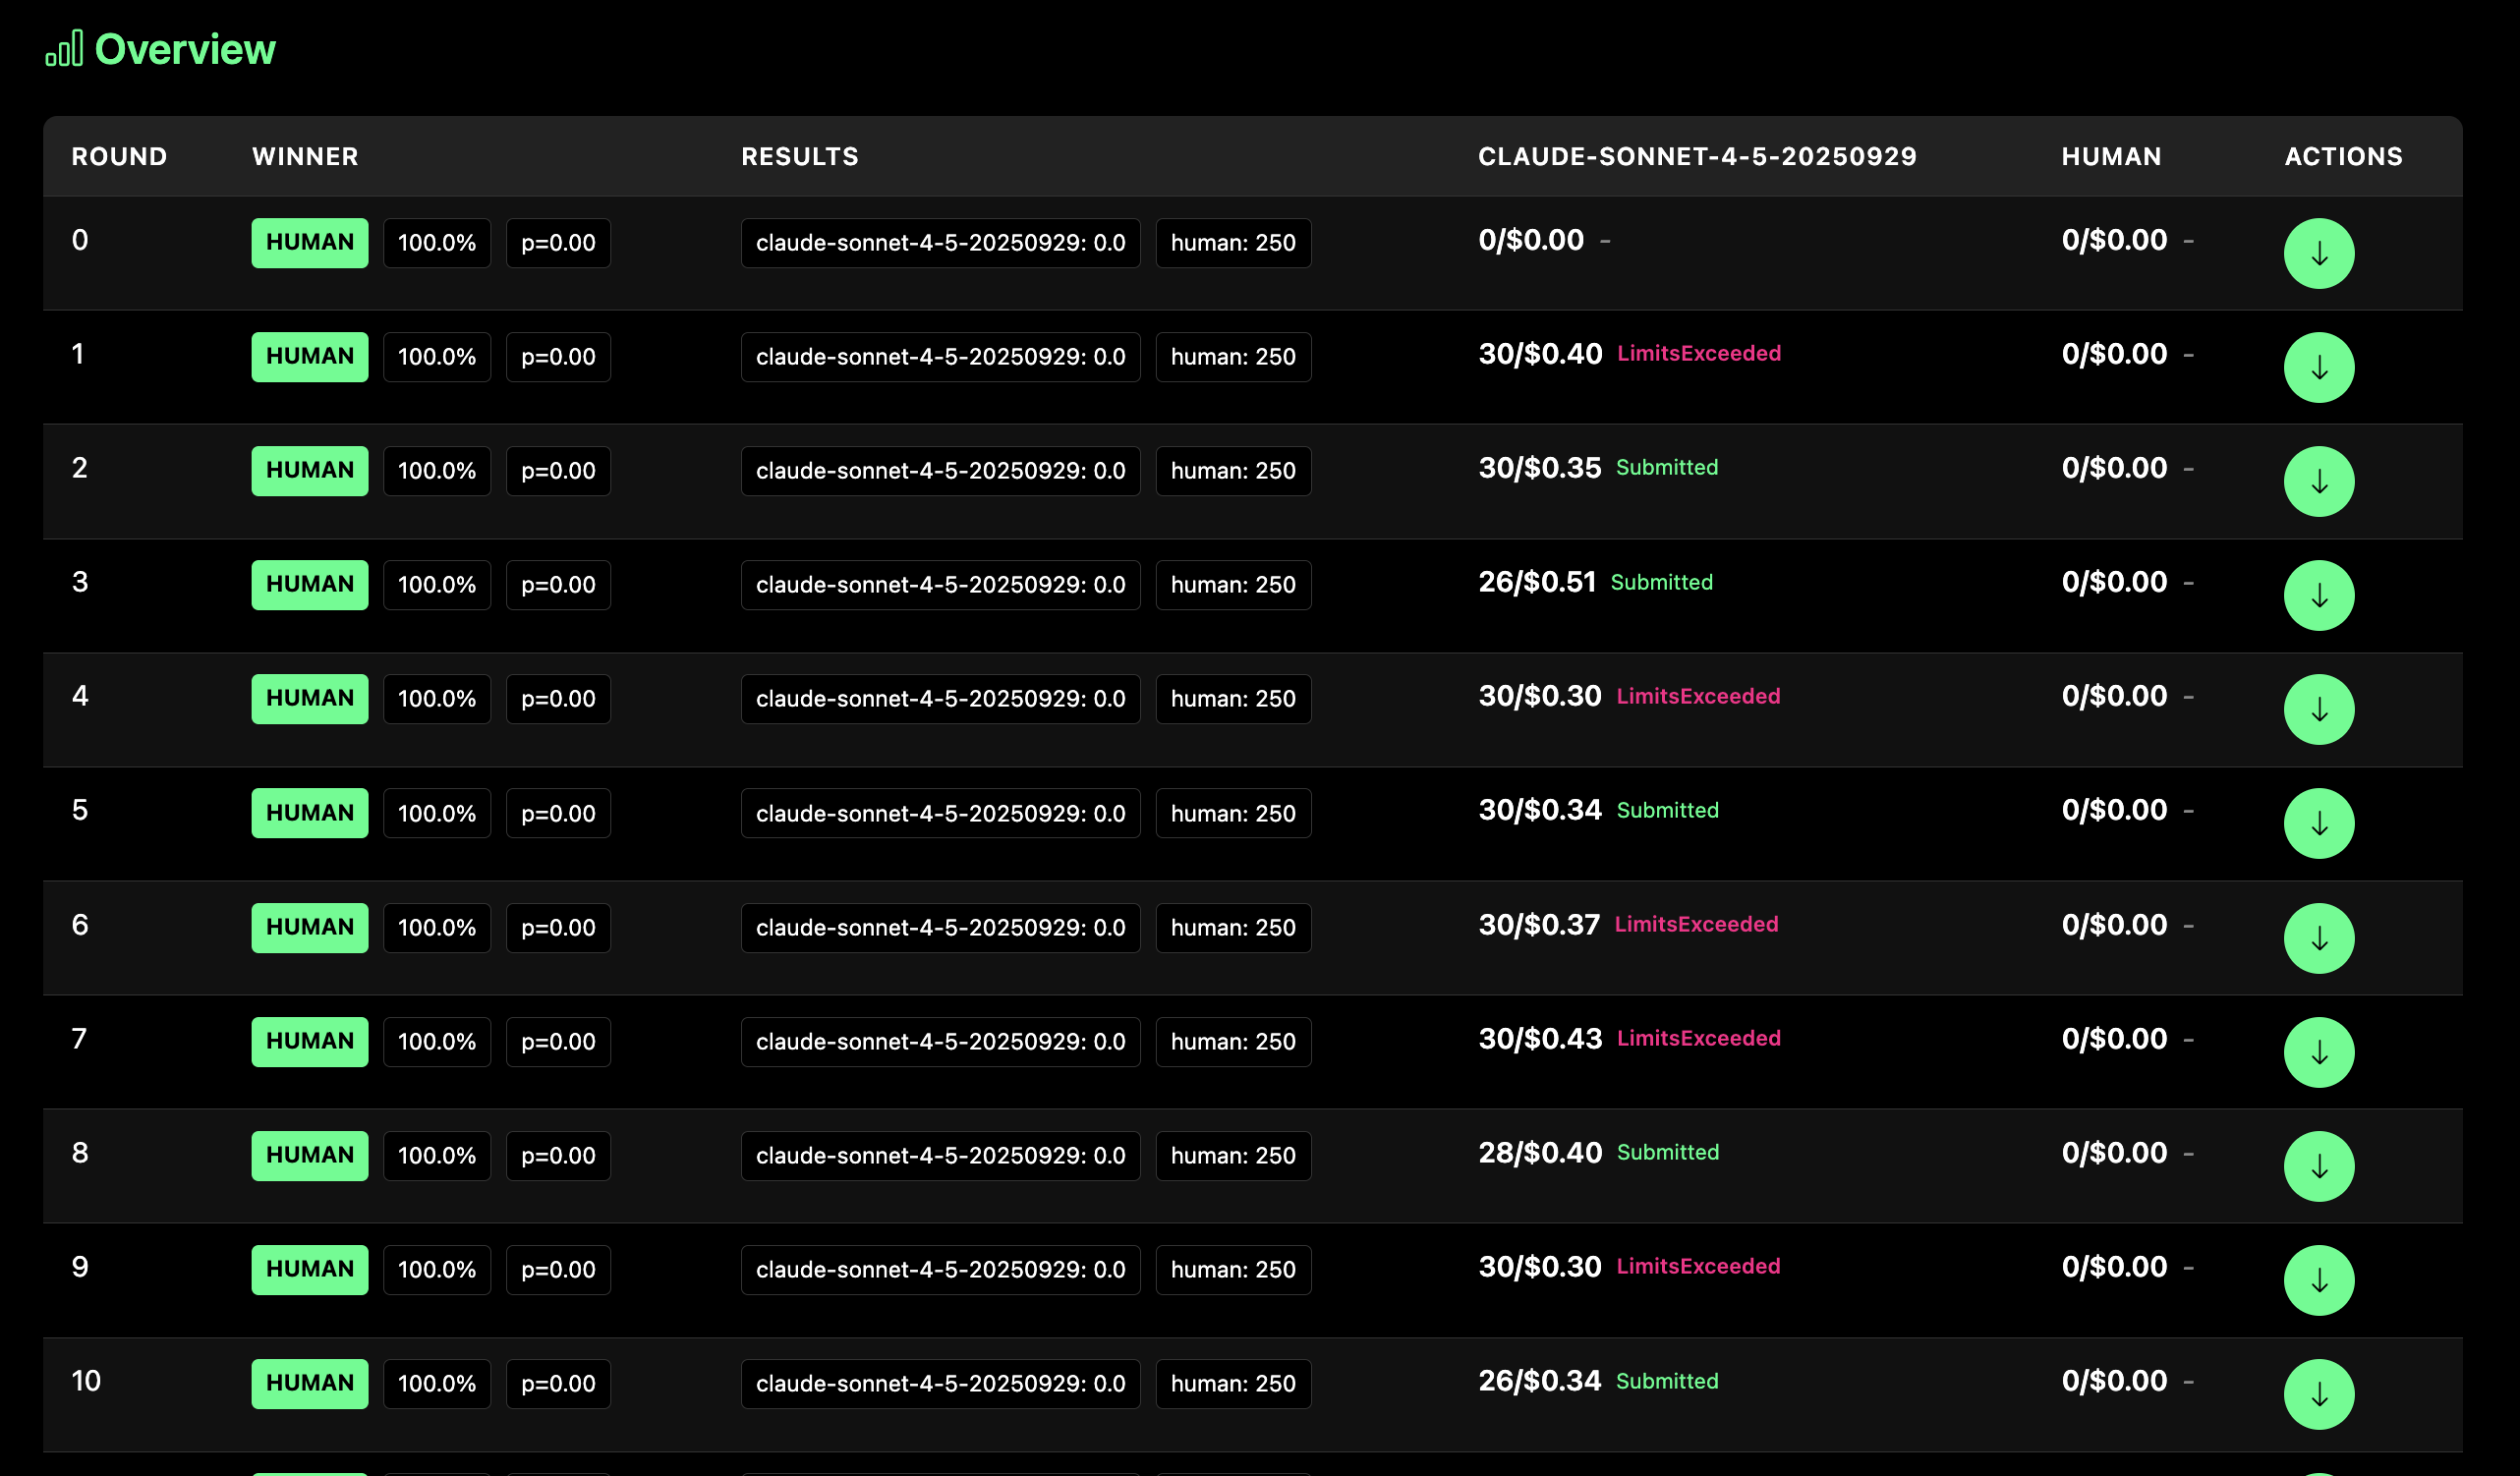2520x1476 pixels.
Task: Download round 1 results via the arrow icon
Action: tap(2318, 368)
